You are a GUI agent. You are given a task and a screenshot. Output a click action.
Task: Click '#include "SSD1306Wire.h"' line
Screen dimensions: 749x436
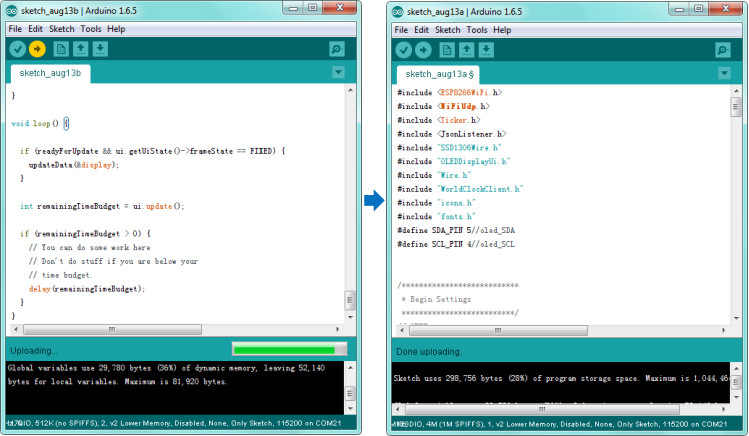(x=449, y=148)
